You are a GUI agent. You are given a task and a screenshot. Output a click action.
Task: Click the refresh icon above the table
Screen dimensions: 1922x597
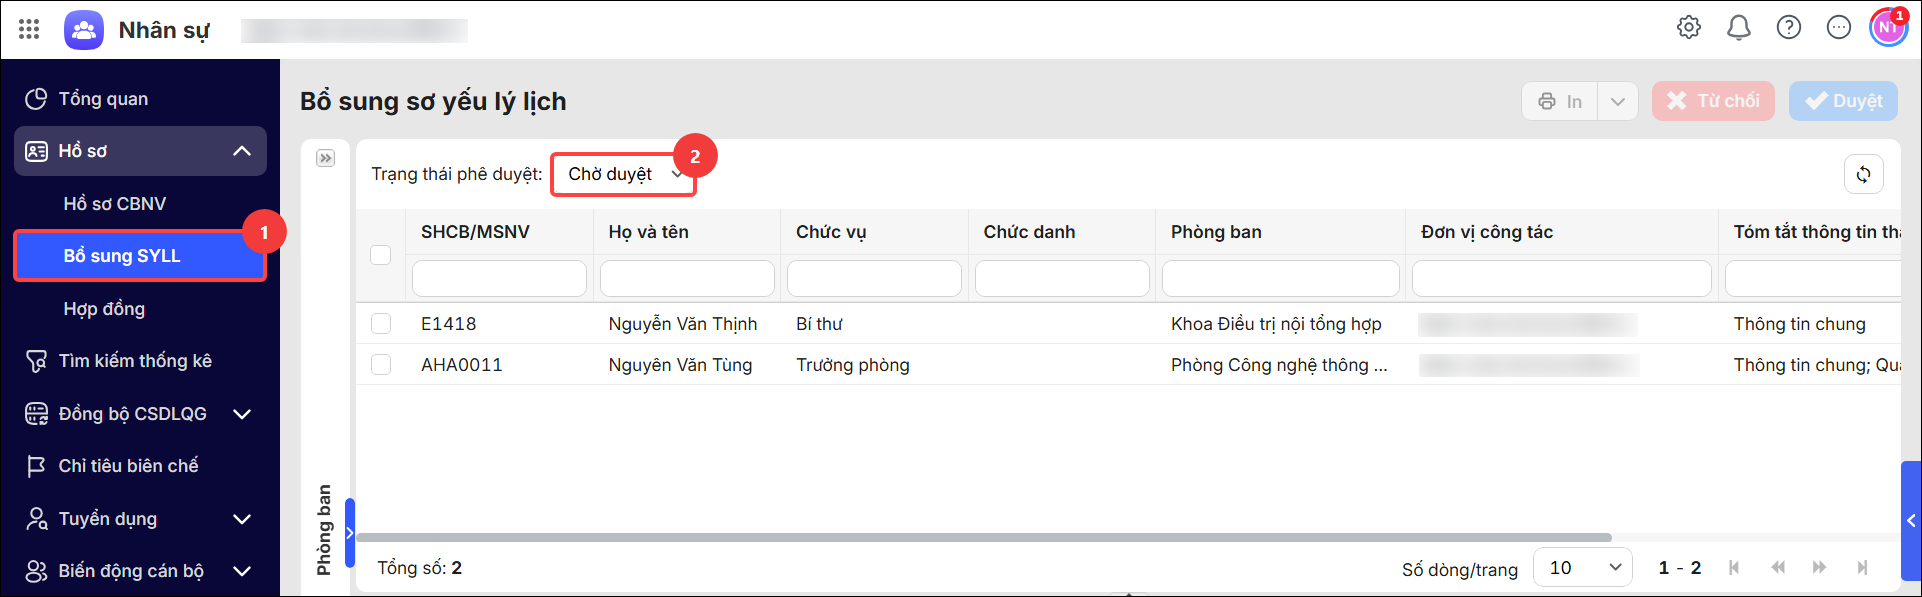[x=1864, y=174]
